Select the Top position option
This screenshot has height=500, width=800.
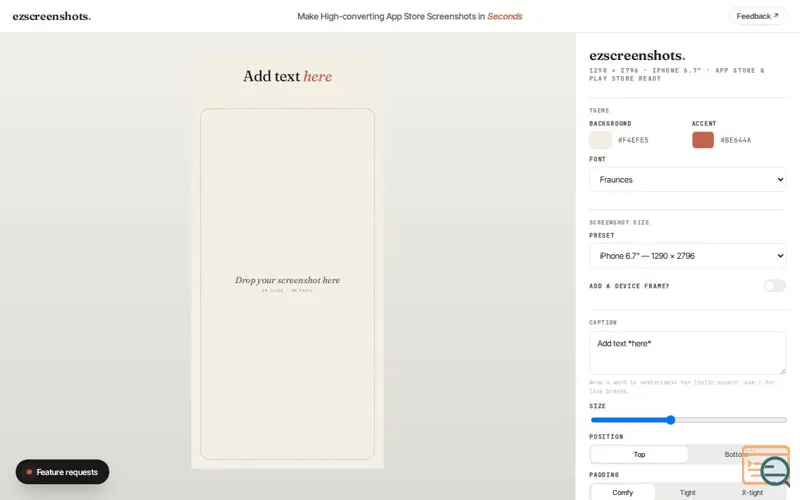coord(639,454)
